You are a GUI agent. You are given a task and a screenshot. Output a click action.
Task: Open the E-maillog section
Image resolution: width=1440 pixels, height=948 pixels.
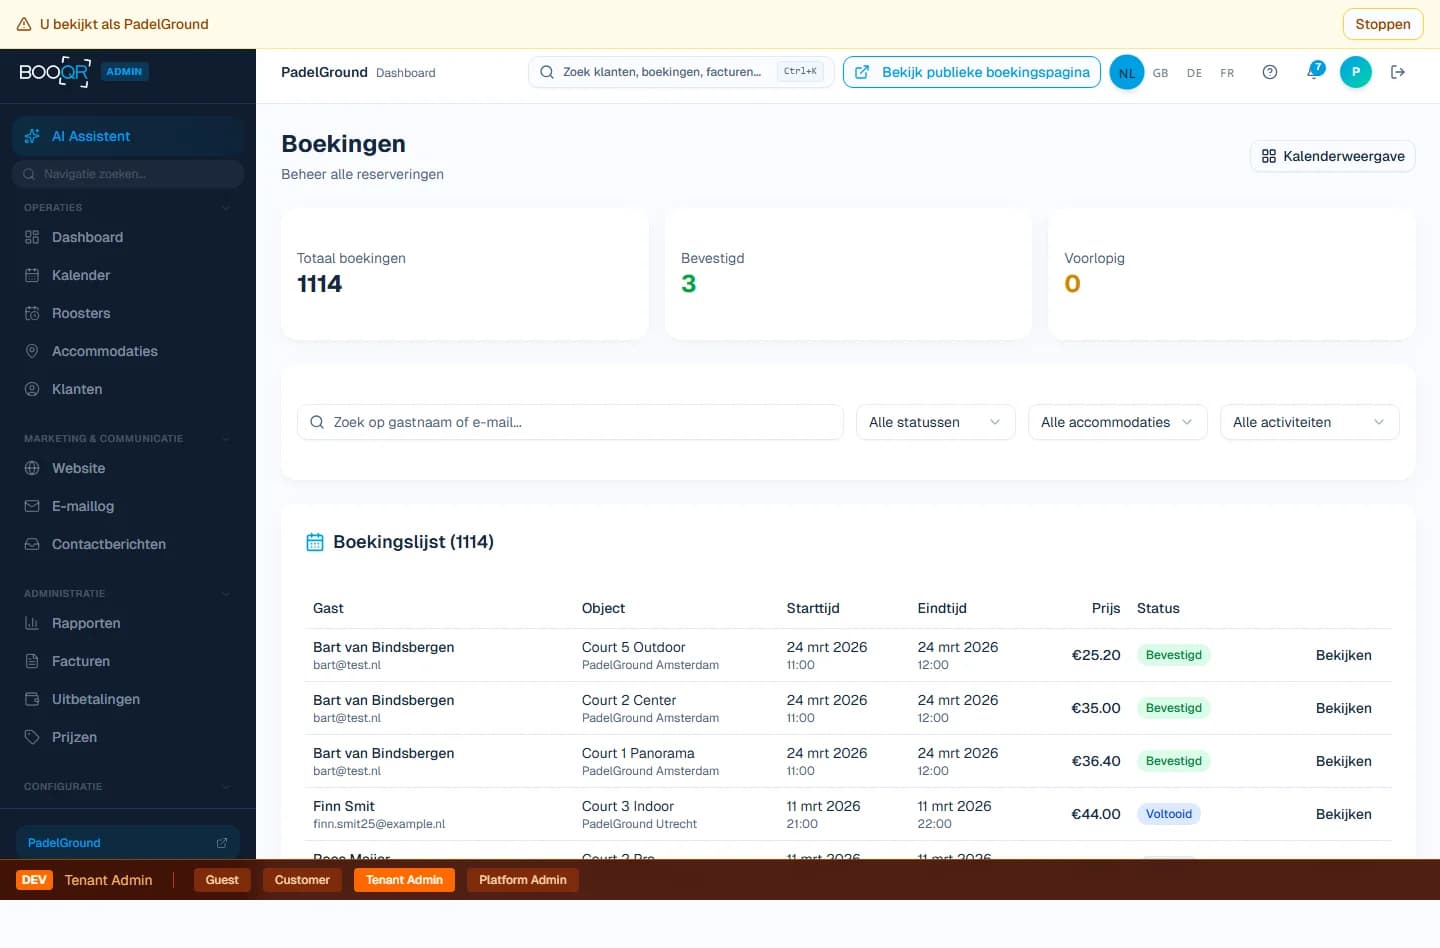[x=83, y=506]
